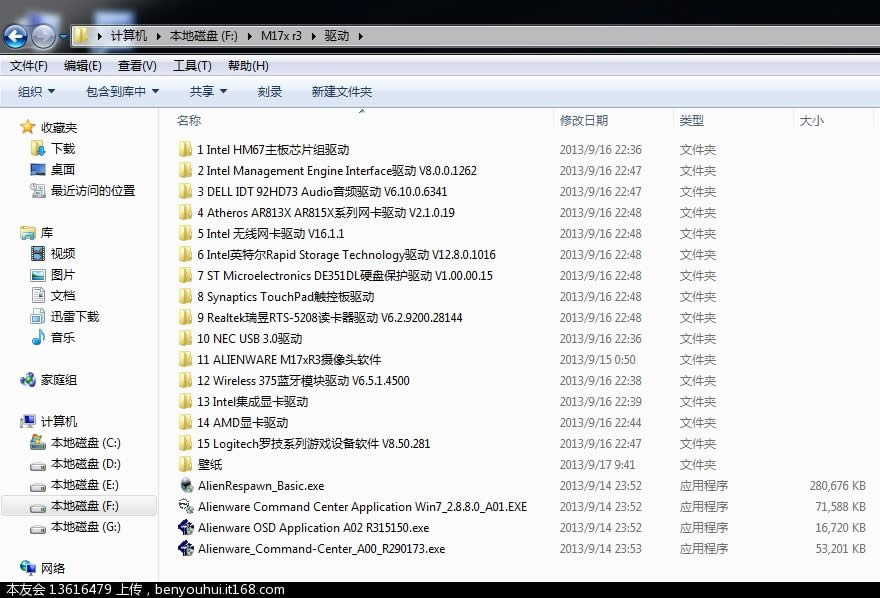Viewport: 880px width, 598px height.
Task: Select folder 8 Synaptics TouchPad触控板驱动
Action: tap(276, 297)
